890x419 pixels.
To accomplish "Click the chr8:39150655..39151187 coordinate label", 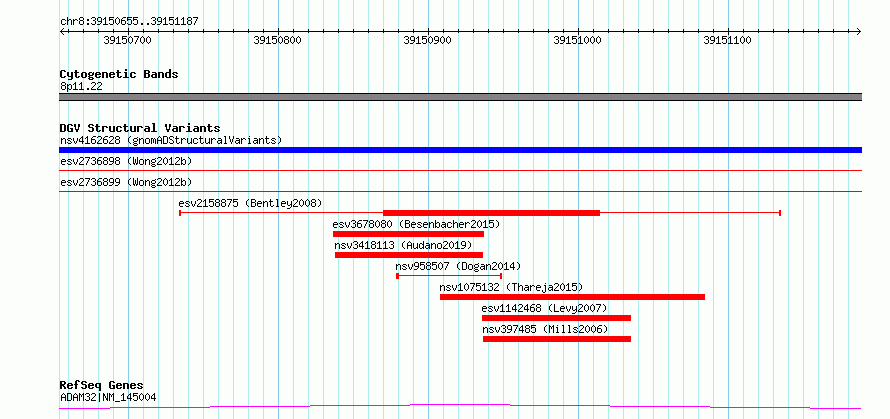I will point(129,22).
